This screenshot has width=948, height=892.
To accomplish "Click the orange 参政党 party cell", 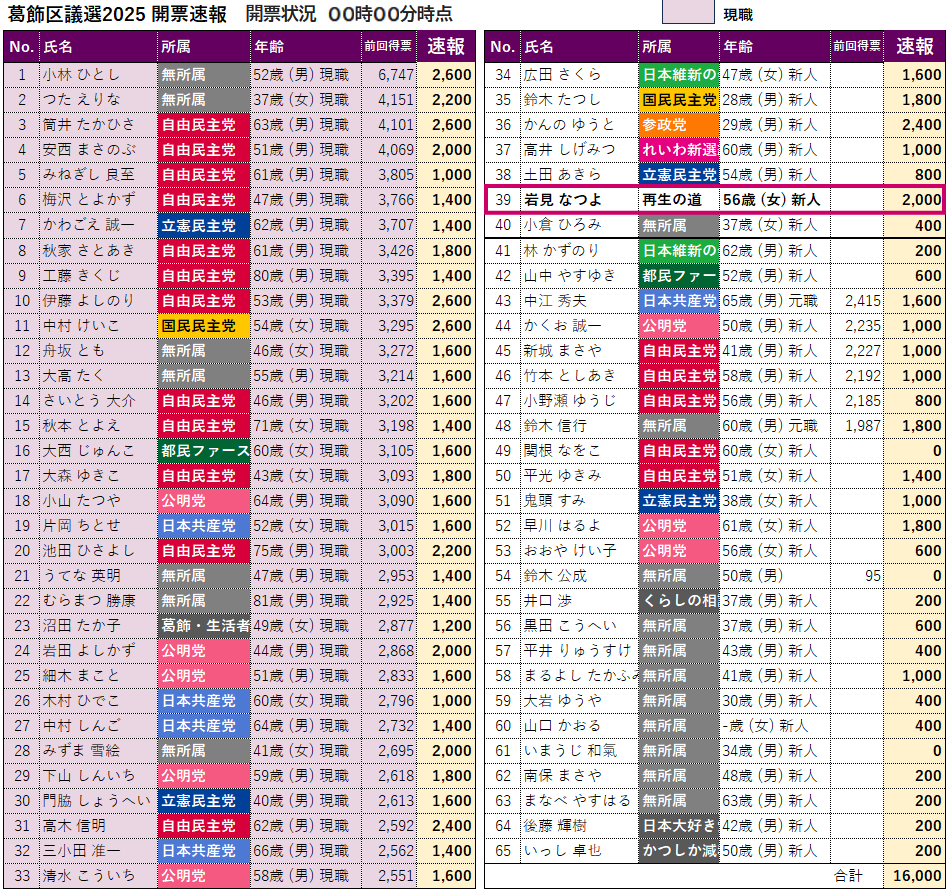I will tap(678, 125).
